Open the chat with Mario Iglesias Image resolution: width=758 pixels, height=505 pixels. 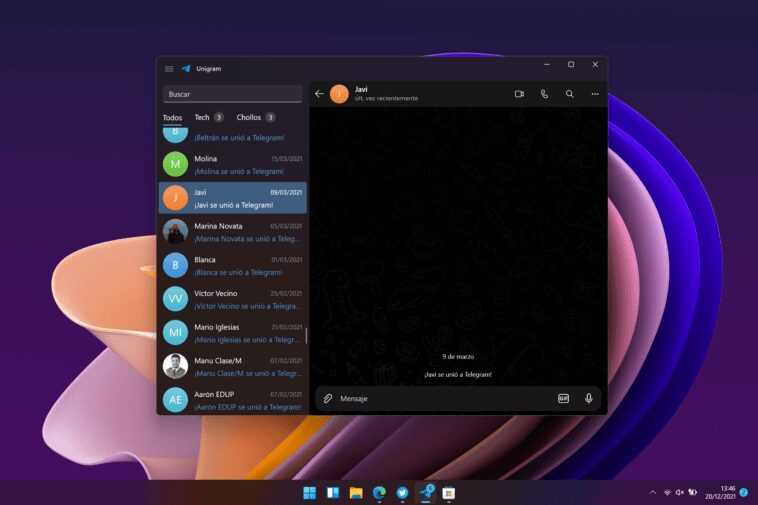233,332
